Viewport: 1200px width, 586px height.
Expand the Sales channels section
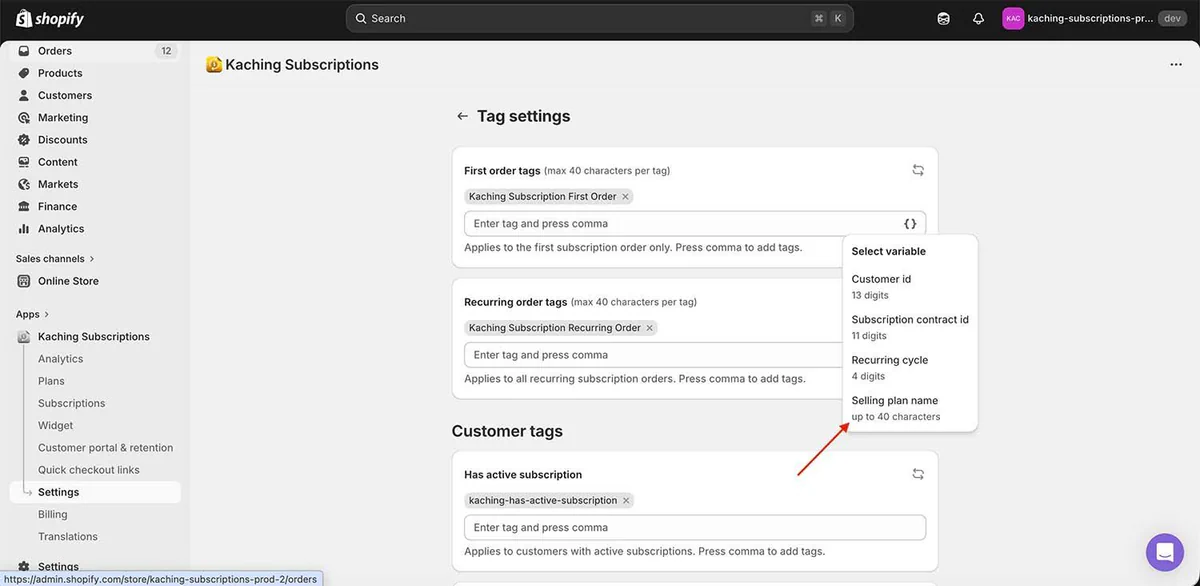click(x=55, y=259)
